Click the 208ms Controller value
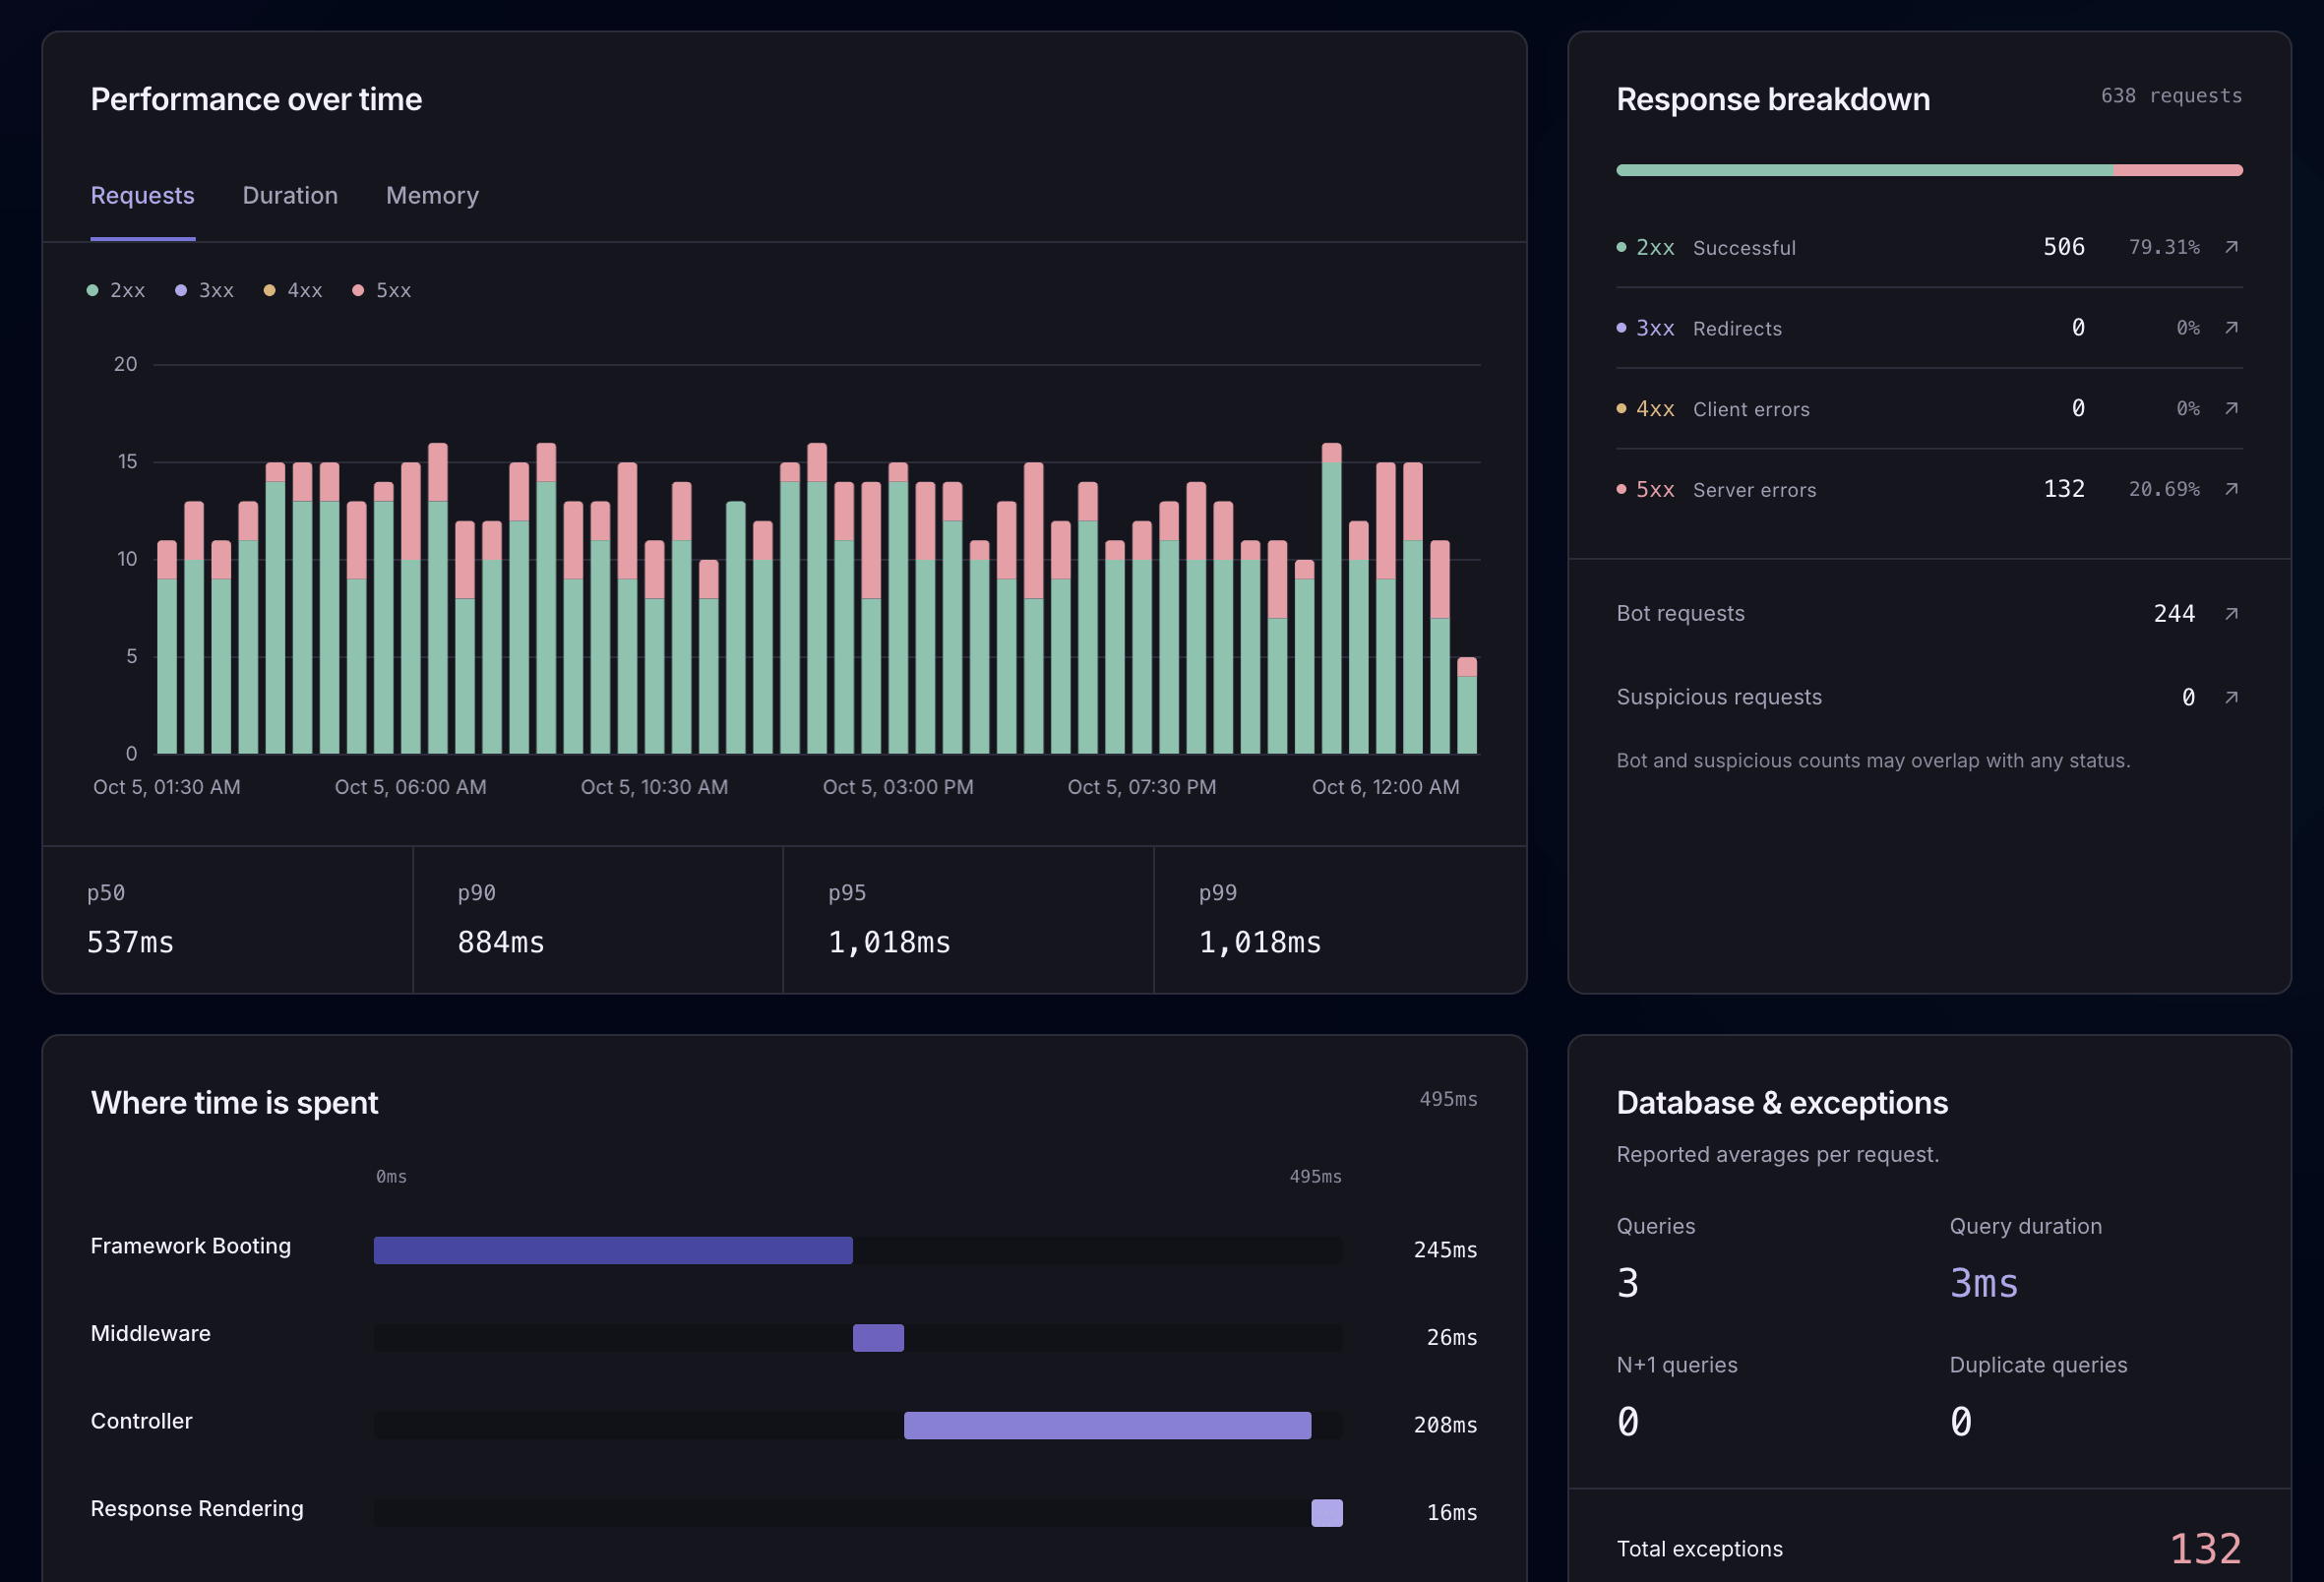Viewport: 2324px width, 1582px height. (x=1445, y=1425)
